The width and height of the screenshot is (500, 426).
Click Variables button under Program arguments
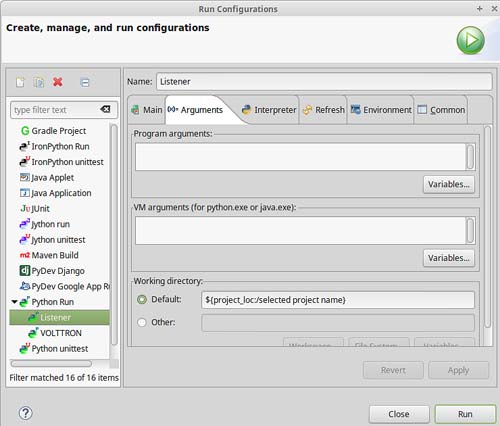(449, 184)
